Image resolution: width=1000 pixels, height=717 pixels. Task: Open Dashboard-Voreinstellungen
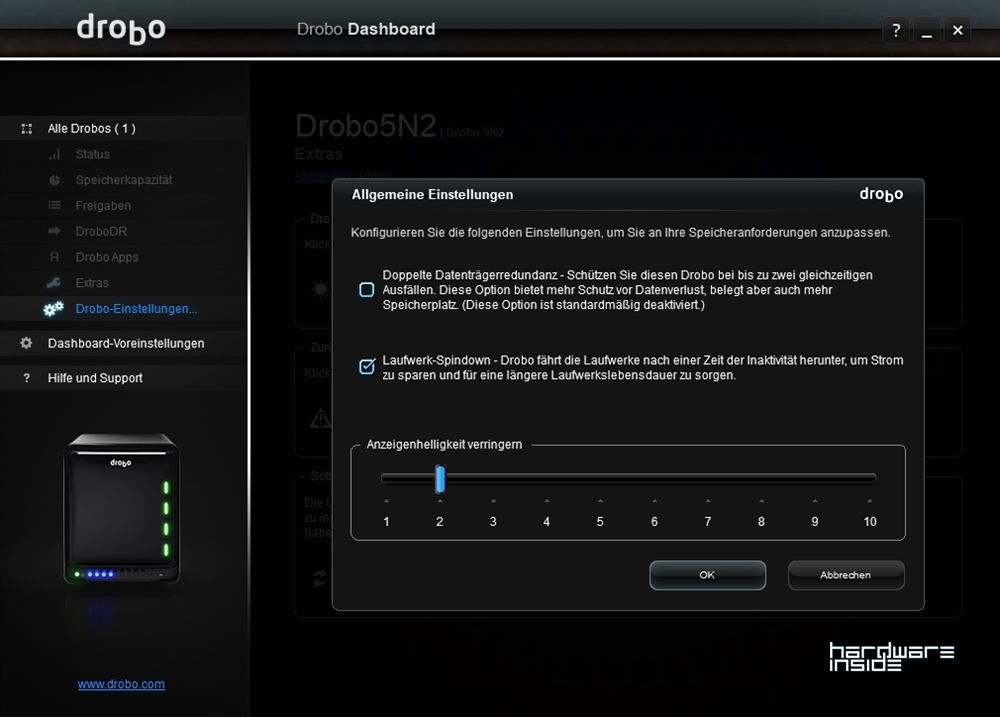click(x=126, y=343)
